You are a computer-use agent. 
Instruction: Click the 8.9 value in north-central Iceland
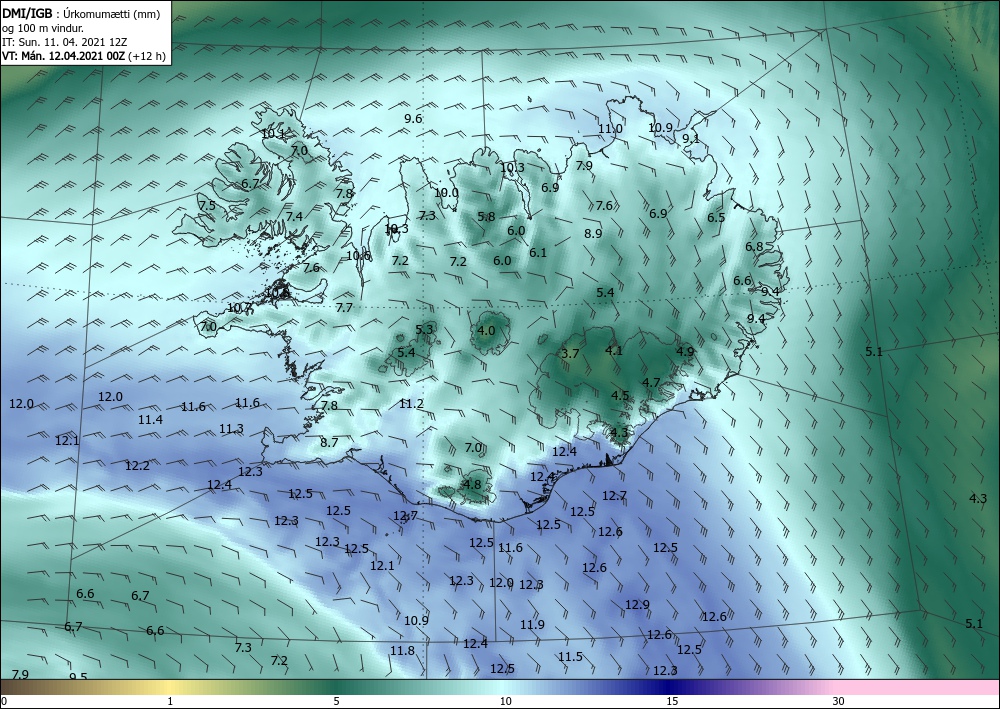(x=593, y=233)
